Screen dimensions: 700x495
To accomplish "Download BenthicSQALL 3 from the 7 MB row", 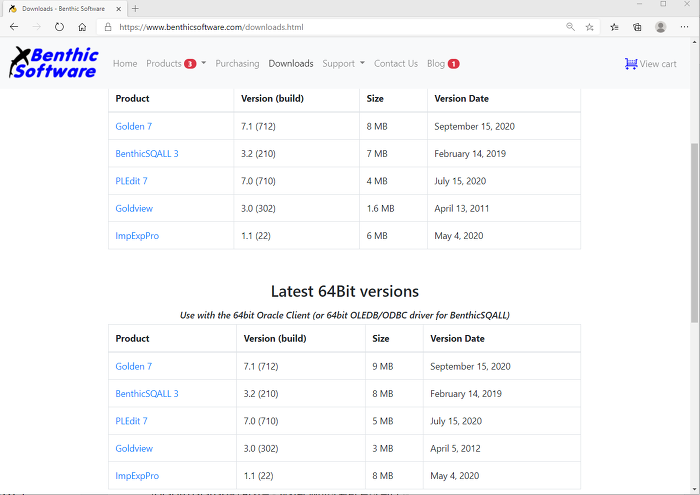I will point(146,154).
